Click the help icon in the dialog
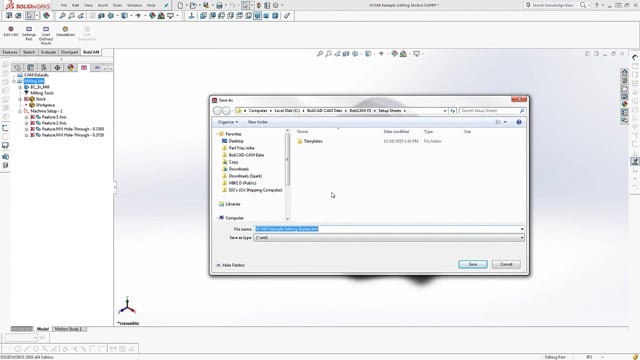Screen dimensions: 640x360 (519, 122)
